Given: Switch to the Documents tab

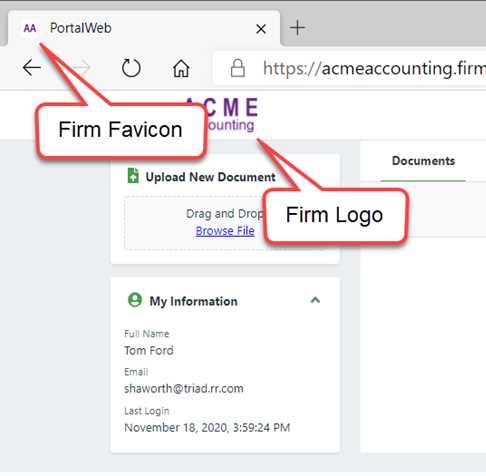Looking at the screenshot, I should coord(423,161).
